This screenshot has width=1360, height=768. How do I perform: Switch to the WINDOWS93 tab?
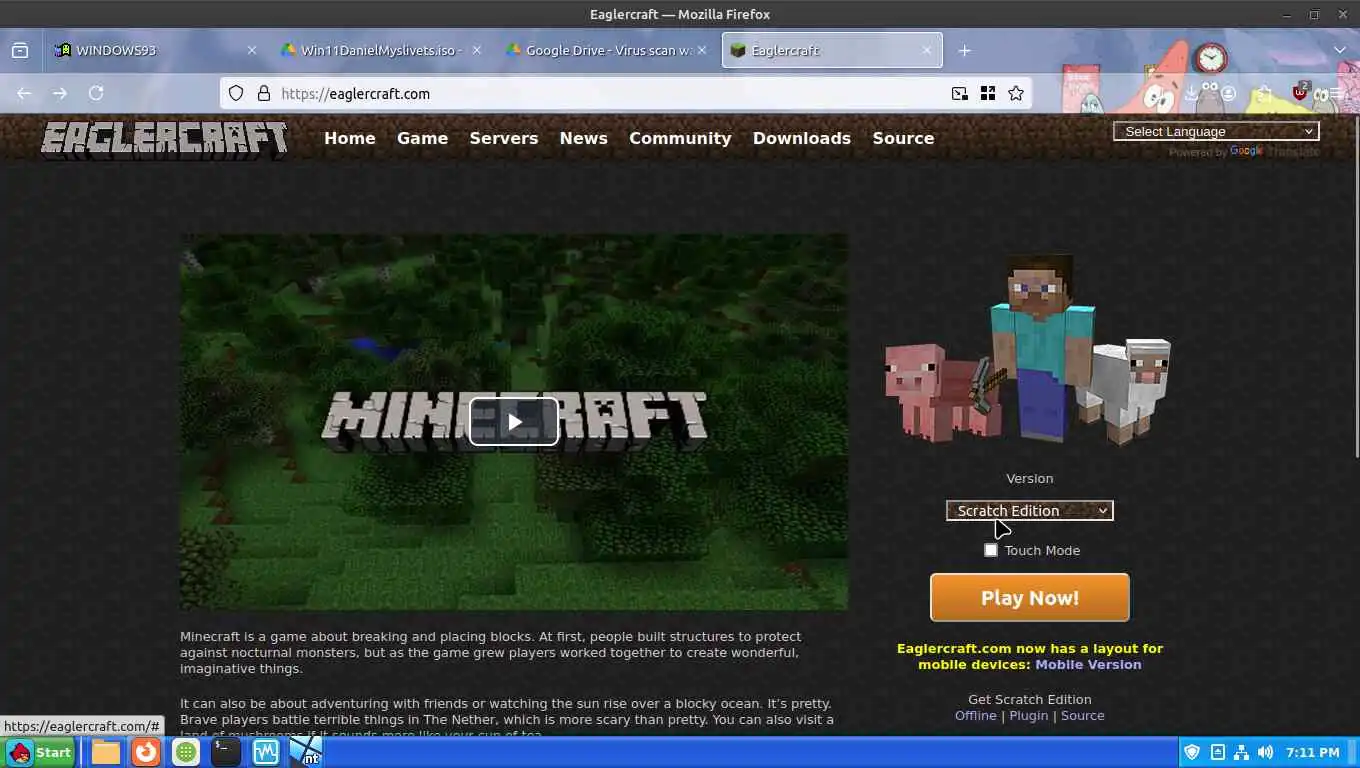(156, 50)
